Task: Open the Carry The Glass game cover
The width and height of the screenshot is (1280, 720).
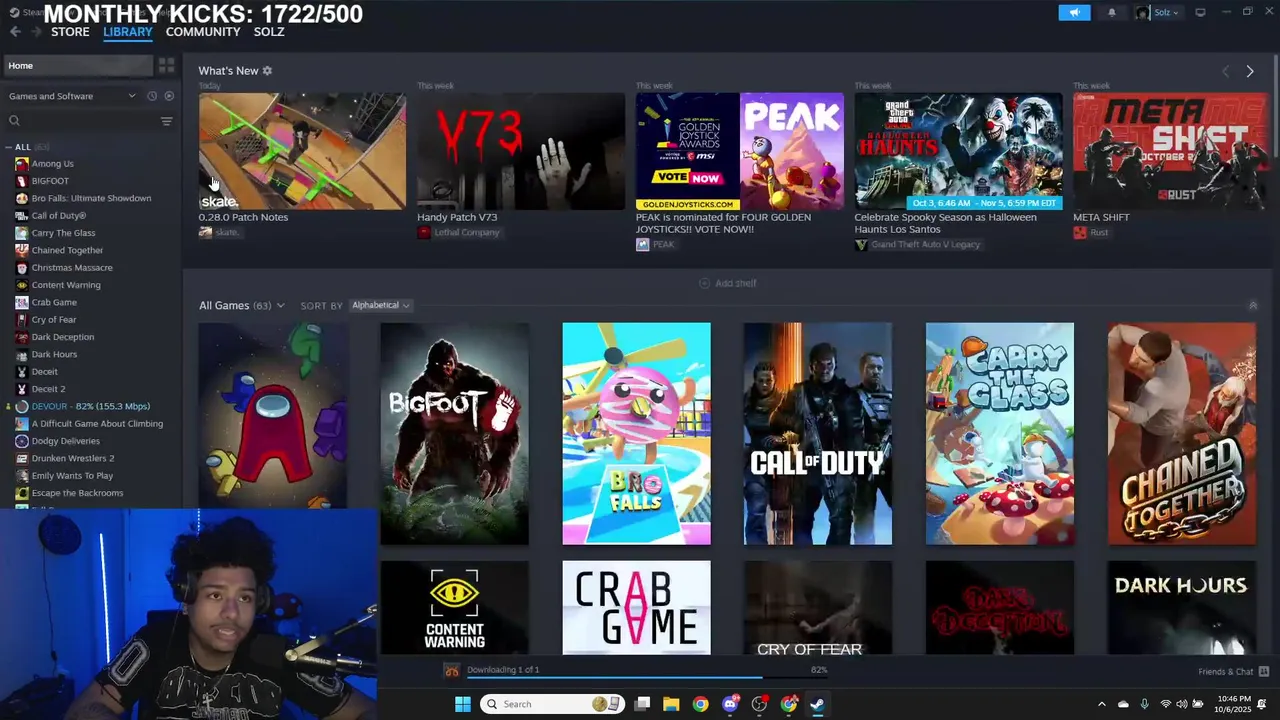Action: (x=1000, y=434)
